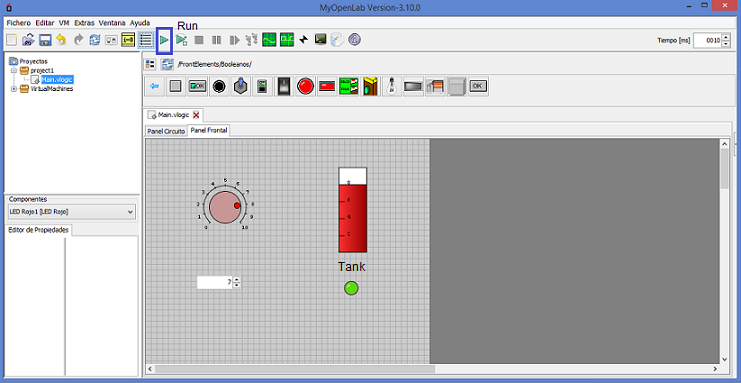This screenshot has width=741, height=383.
Task: Select the red round LED element
Action: [x=305, y=87]
